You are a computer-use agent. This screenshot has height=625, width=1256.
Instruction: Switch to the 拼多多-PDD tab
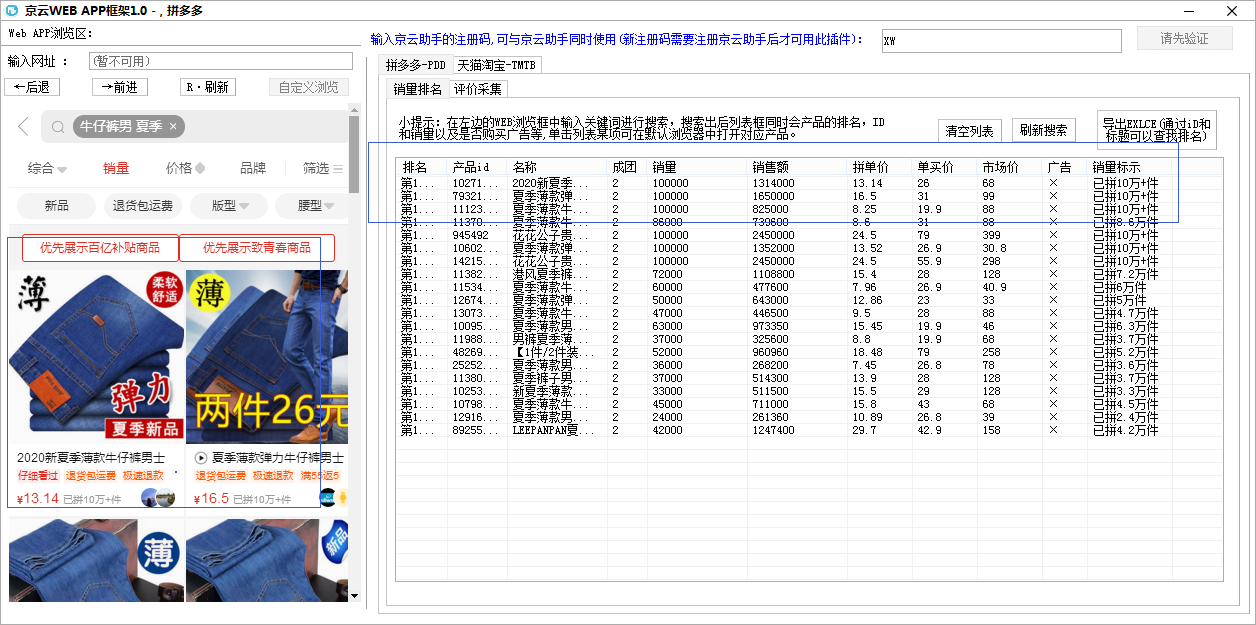416,65
